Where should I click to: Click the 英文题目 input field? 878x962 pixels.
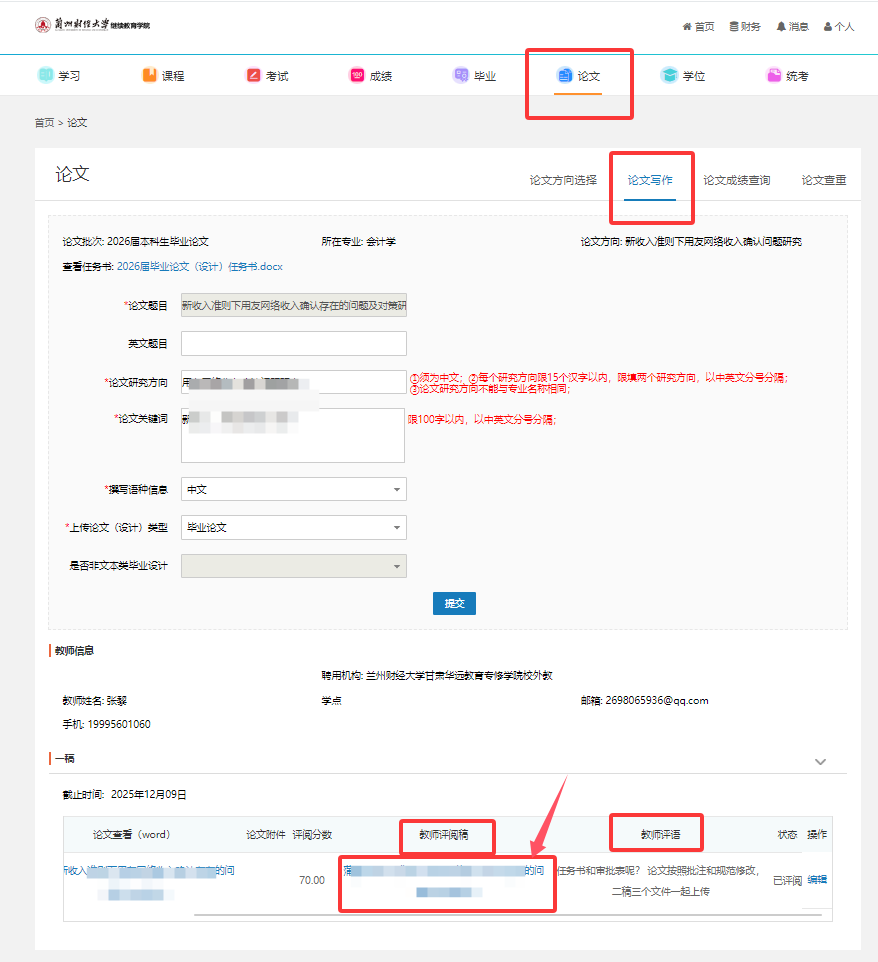coord(293,344)
